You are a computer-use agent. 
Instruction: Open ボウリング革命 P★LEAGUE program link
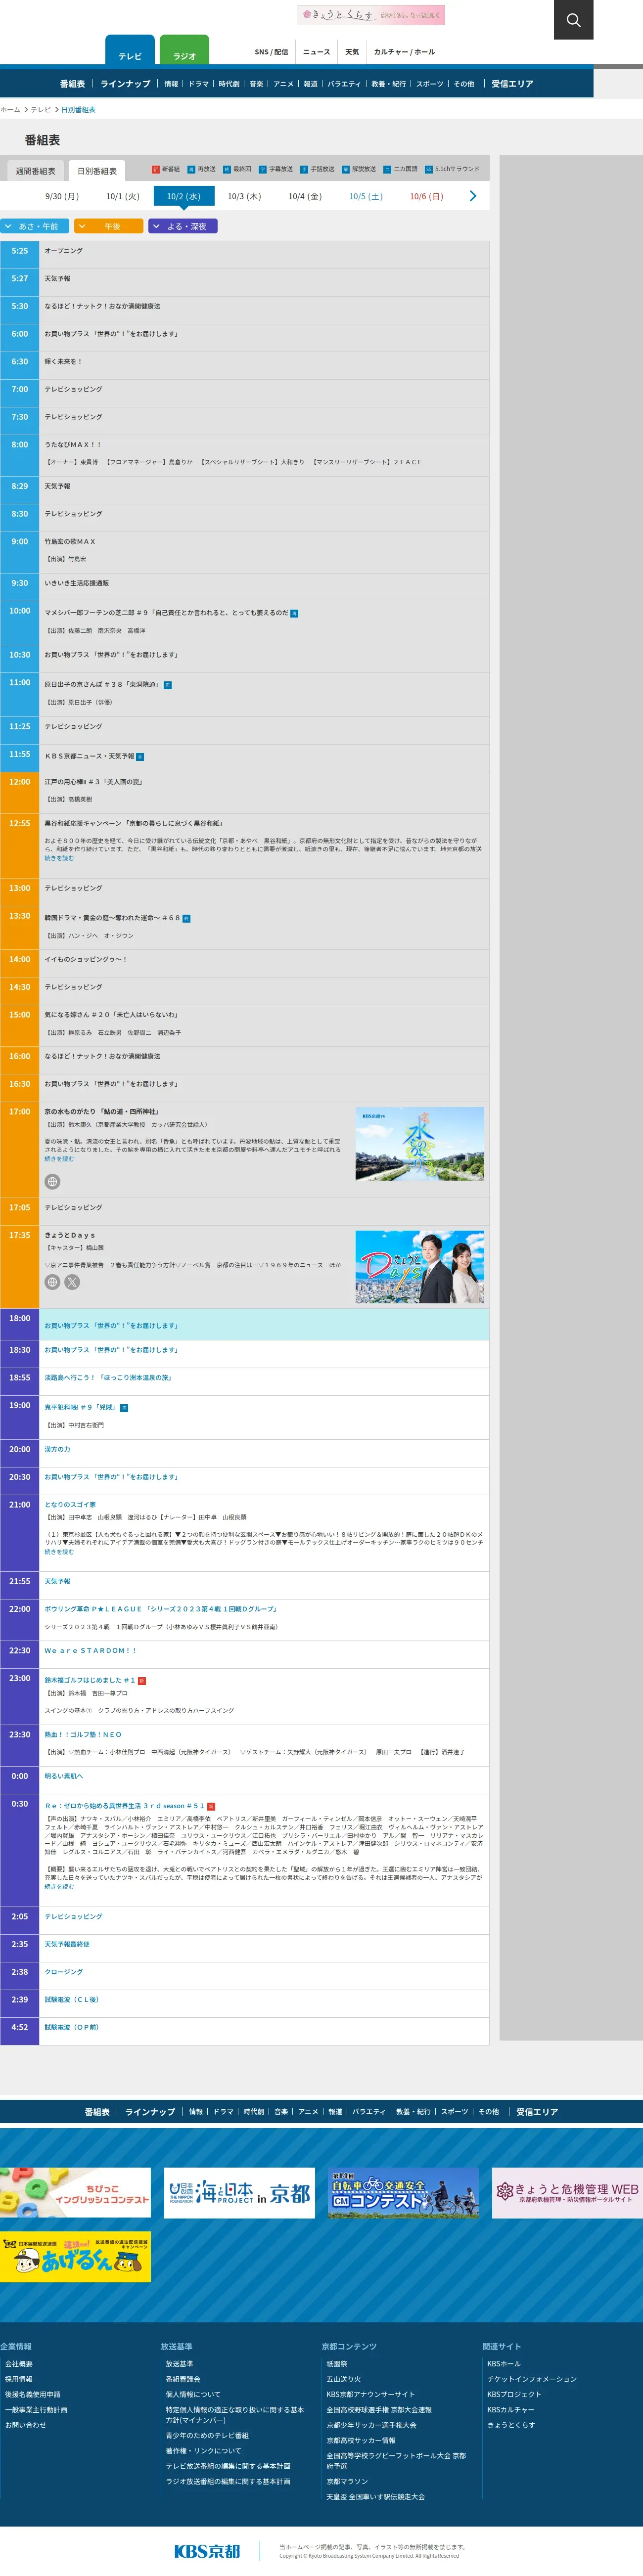pyautogui.click(x=161, y=1609)
